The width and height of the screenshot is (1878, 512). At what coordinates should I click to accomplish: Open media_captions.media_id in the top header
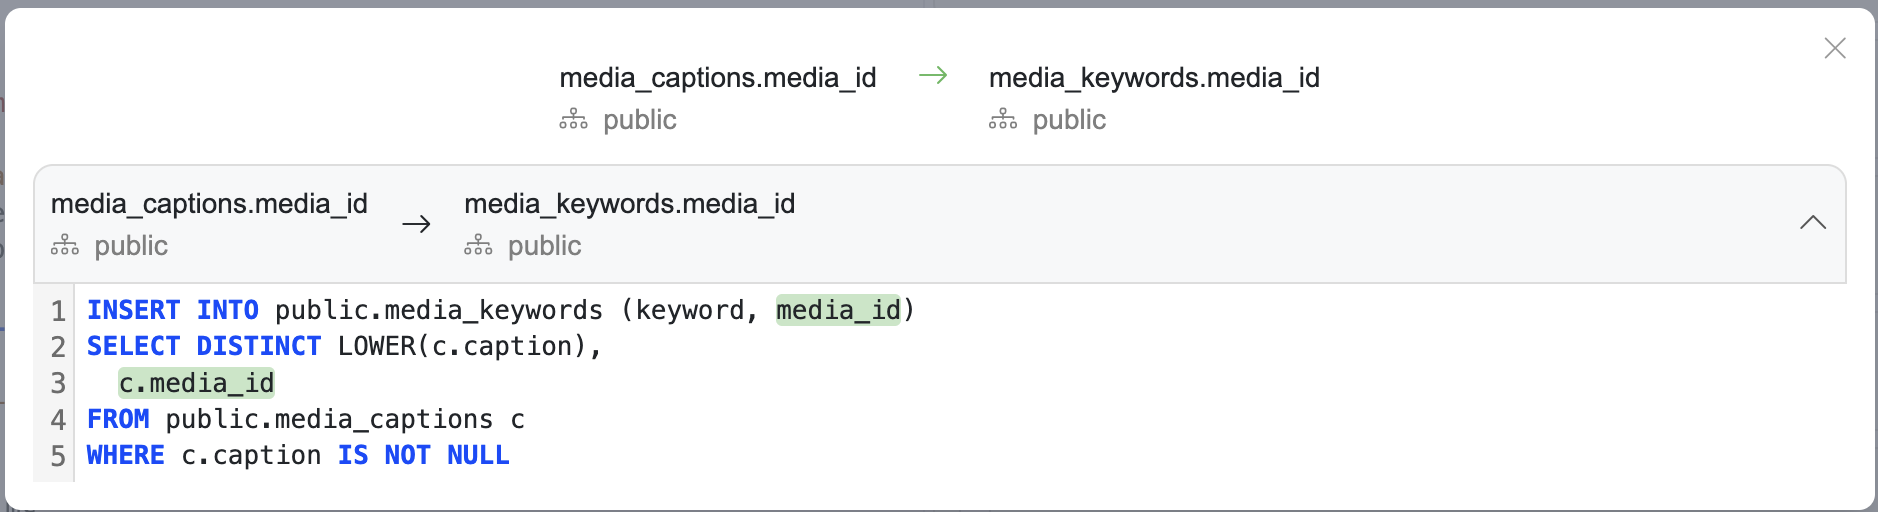coord(717,78)
